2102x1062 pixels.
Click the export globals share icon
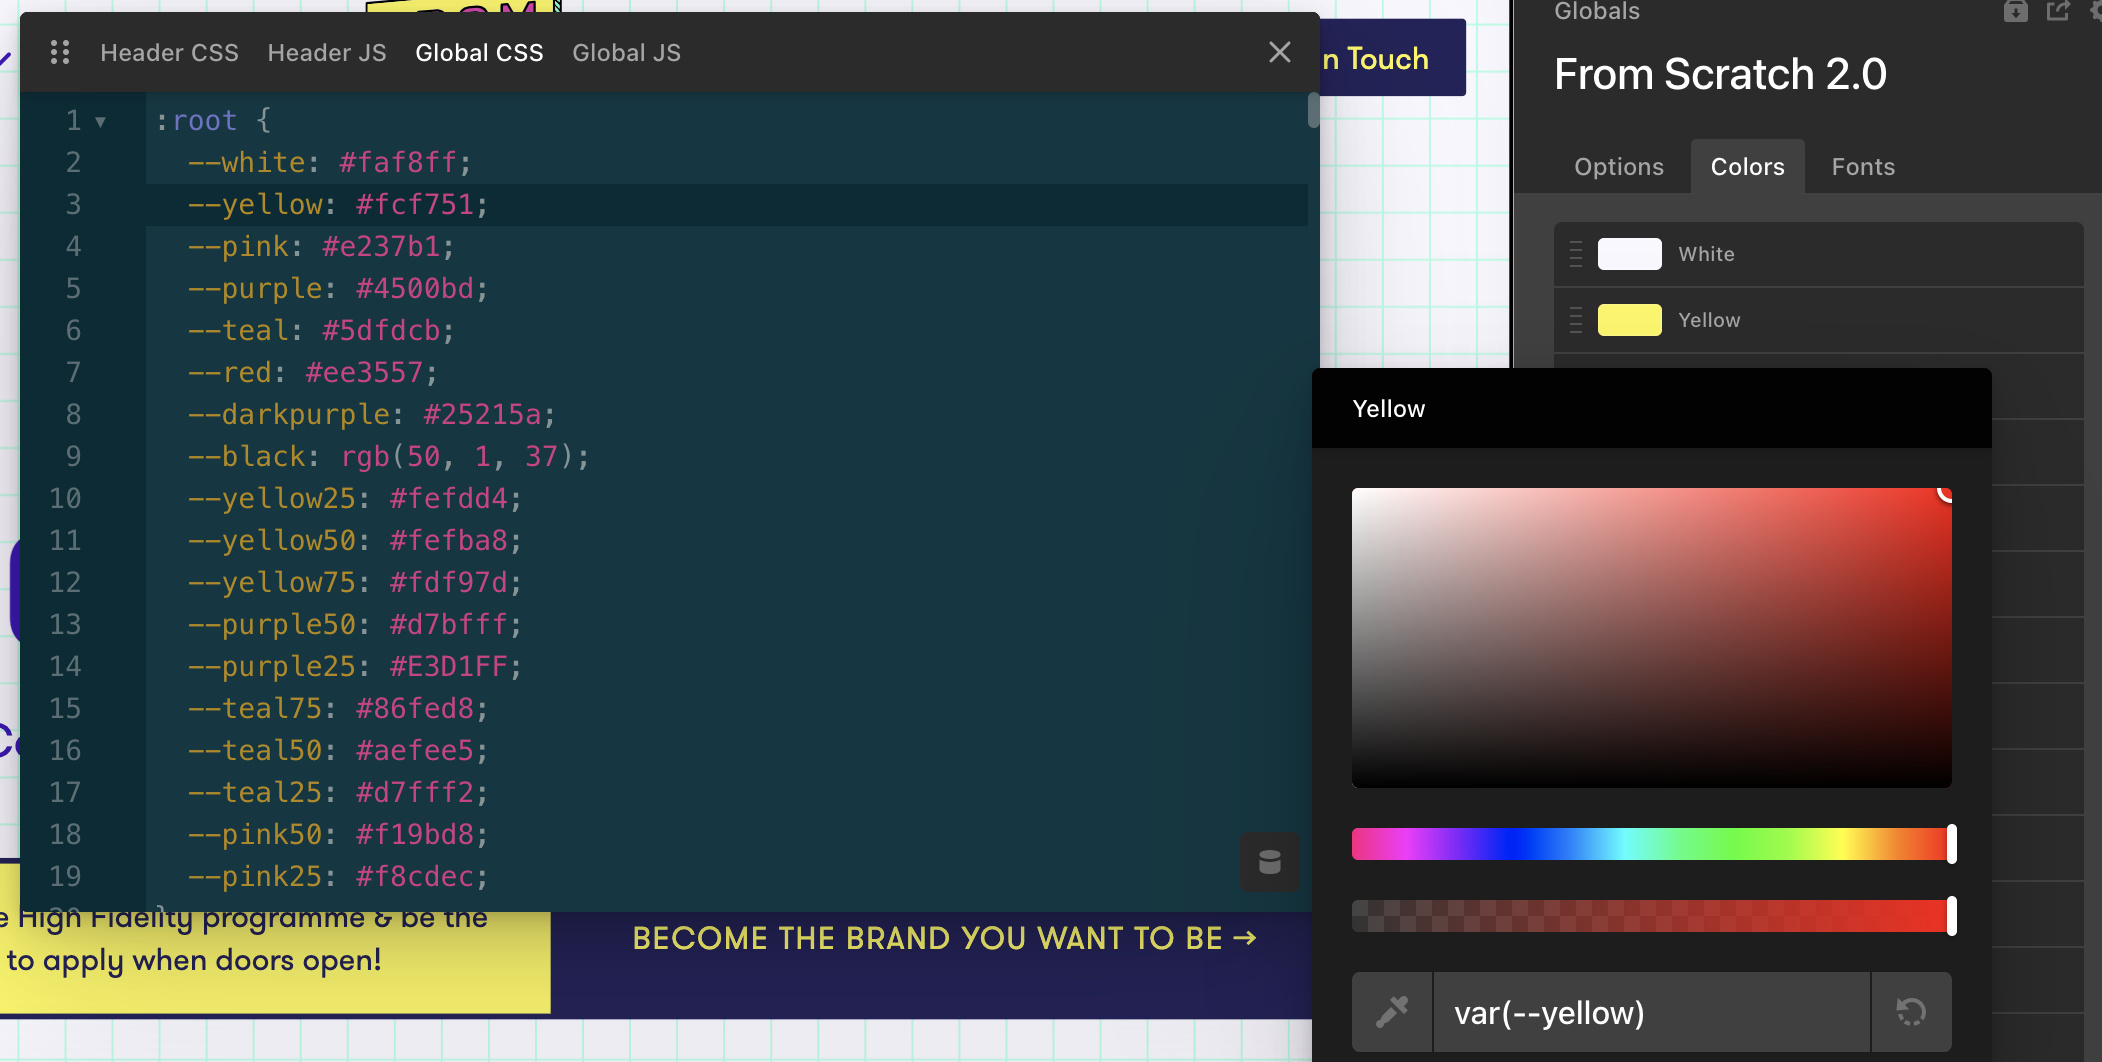tap(2058, 11)
